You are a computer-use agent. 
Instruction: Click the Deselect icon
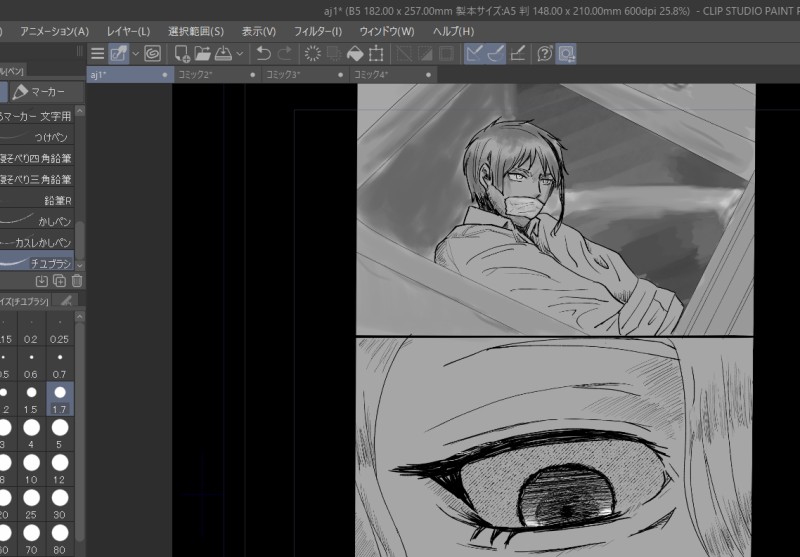[x=404, y=54]
